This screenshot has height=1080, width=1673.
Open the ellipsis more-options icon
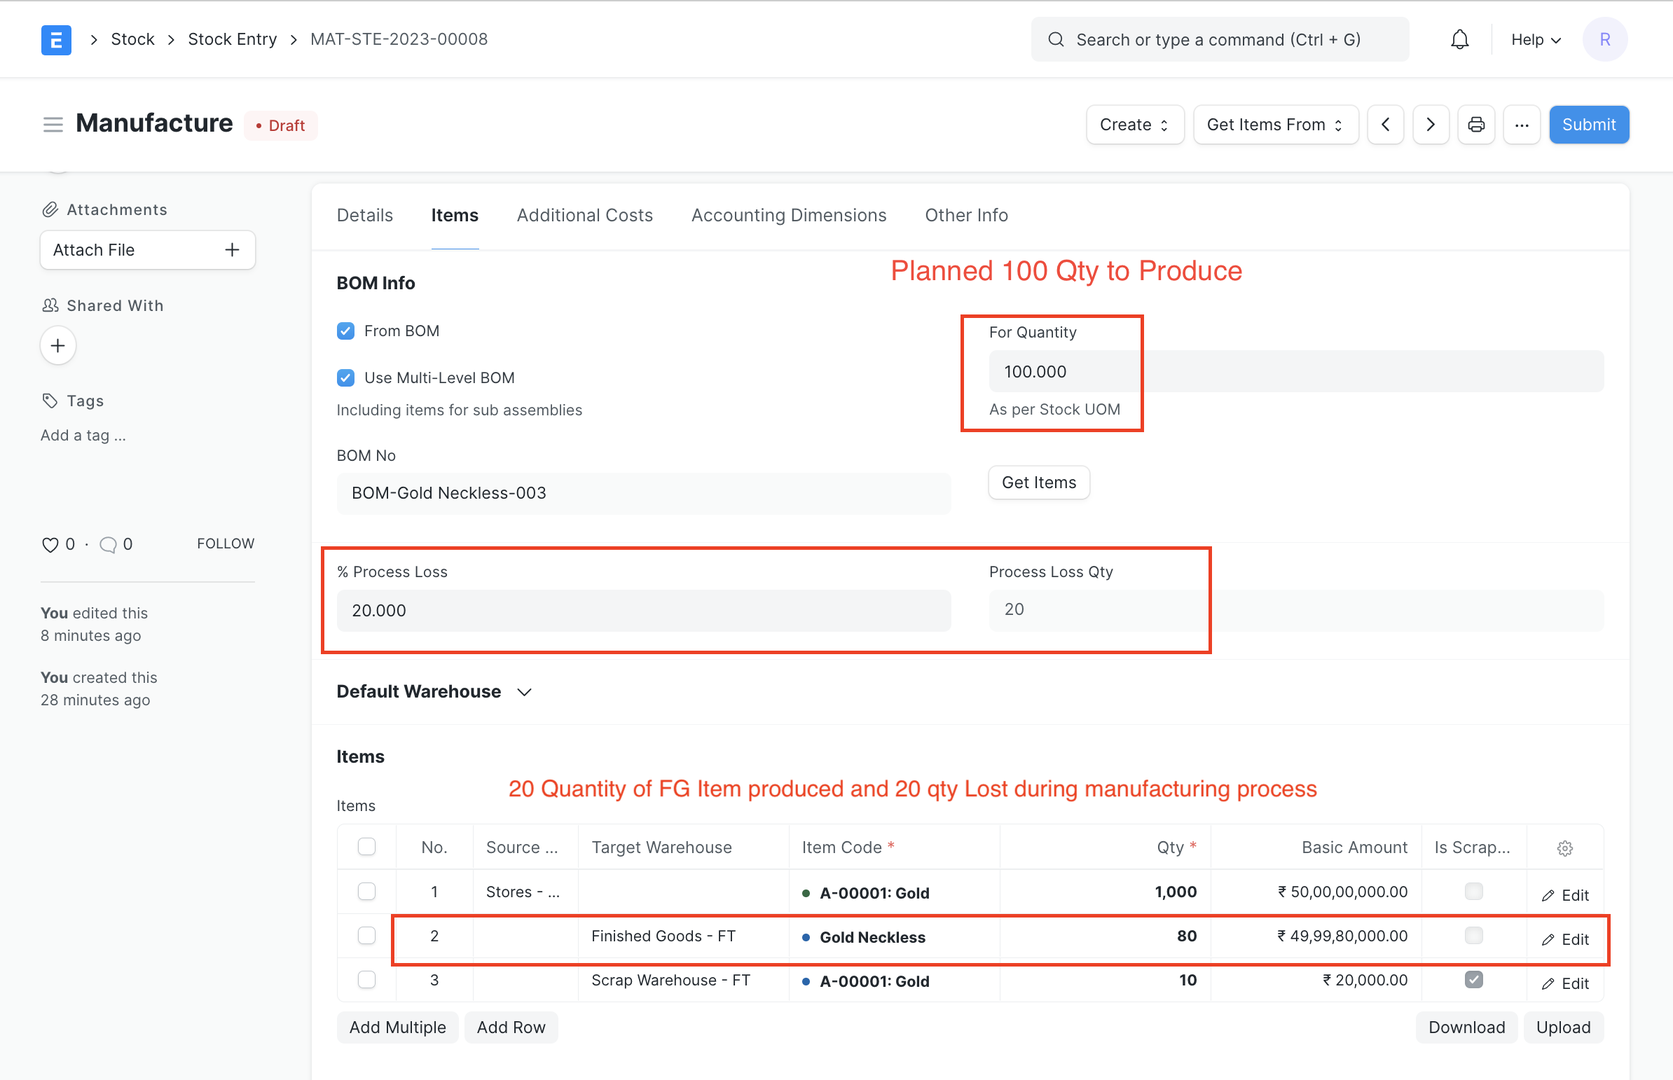[x=1521, y=124]
